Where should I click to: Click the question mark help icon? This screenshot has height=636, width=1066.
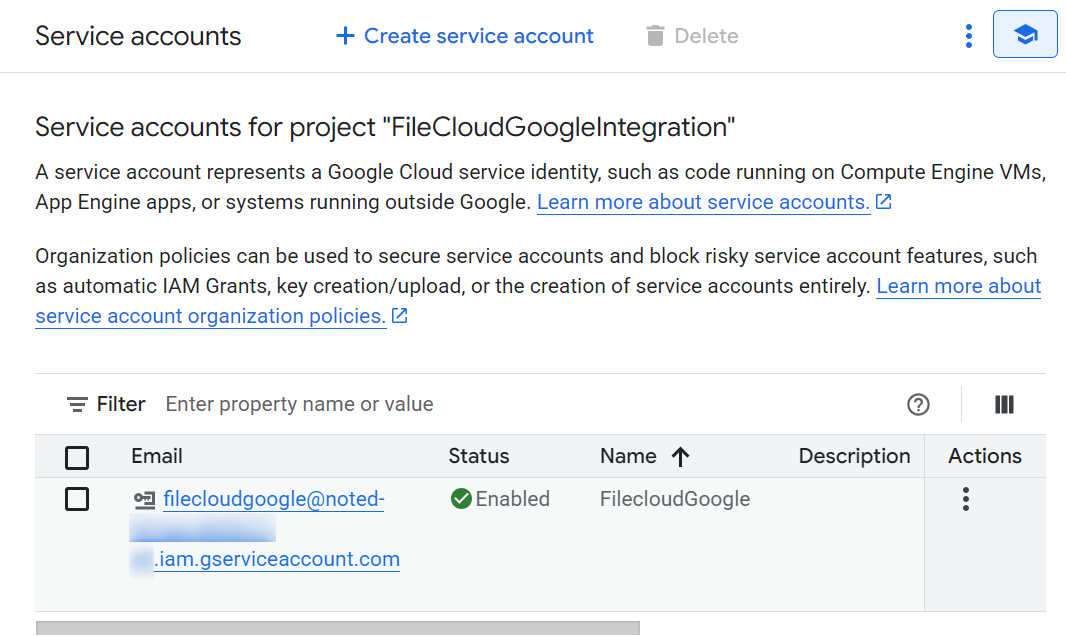tap(918, 404)
